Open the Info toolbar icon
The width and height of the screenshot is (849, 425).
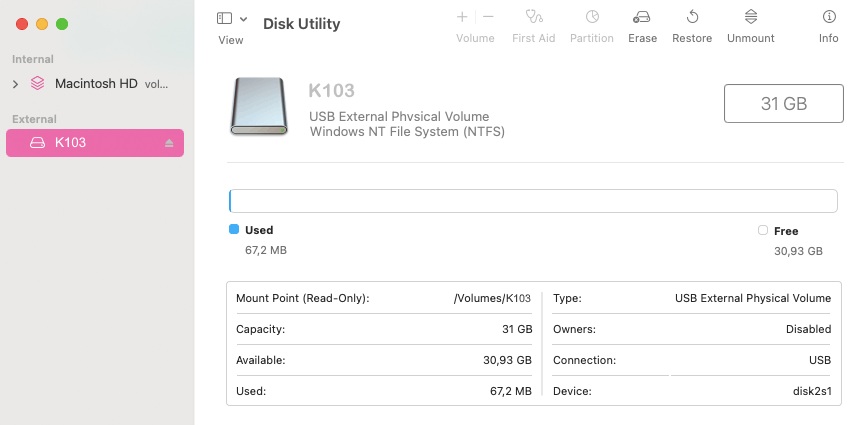(x=829, y=17)
